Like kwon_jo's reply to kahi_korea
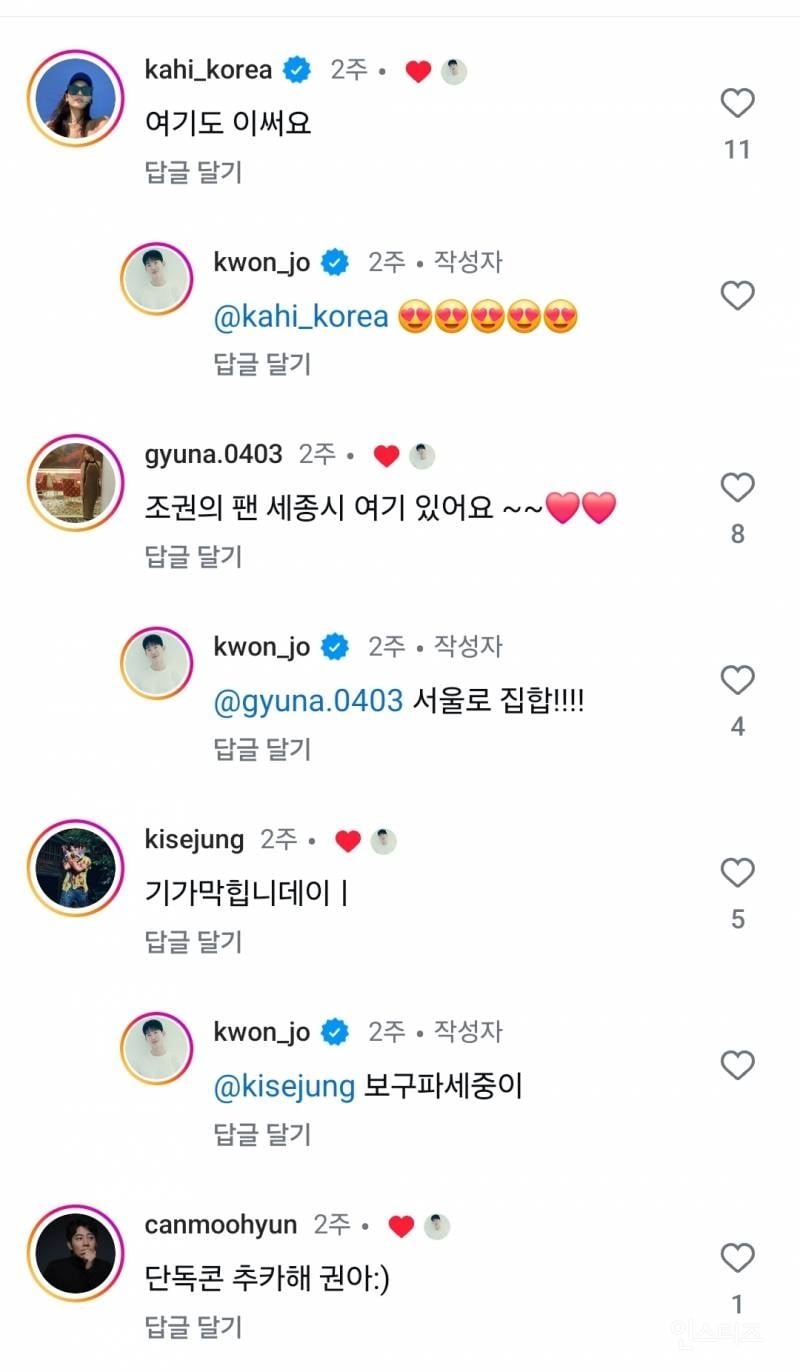This screenshot has width=800, height=1372. pos(737,295)
